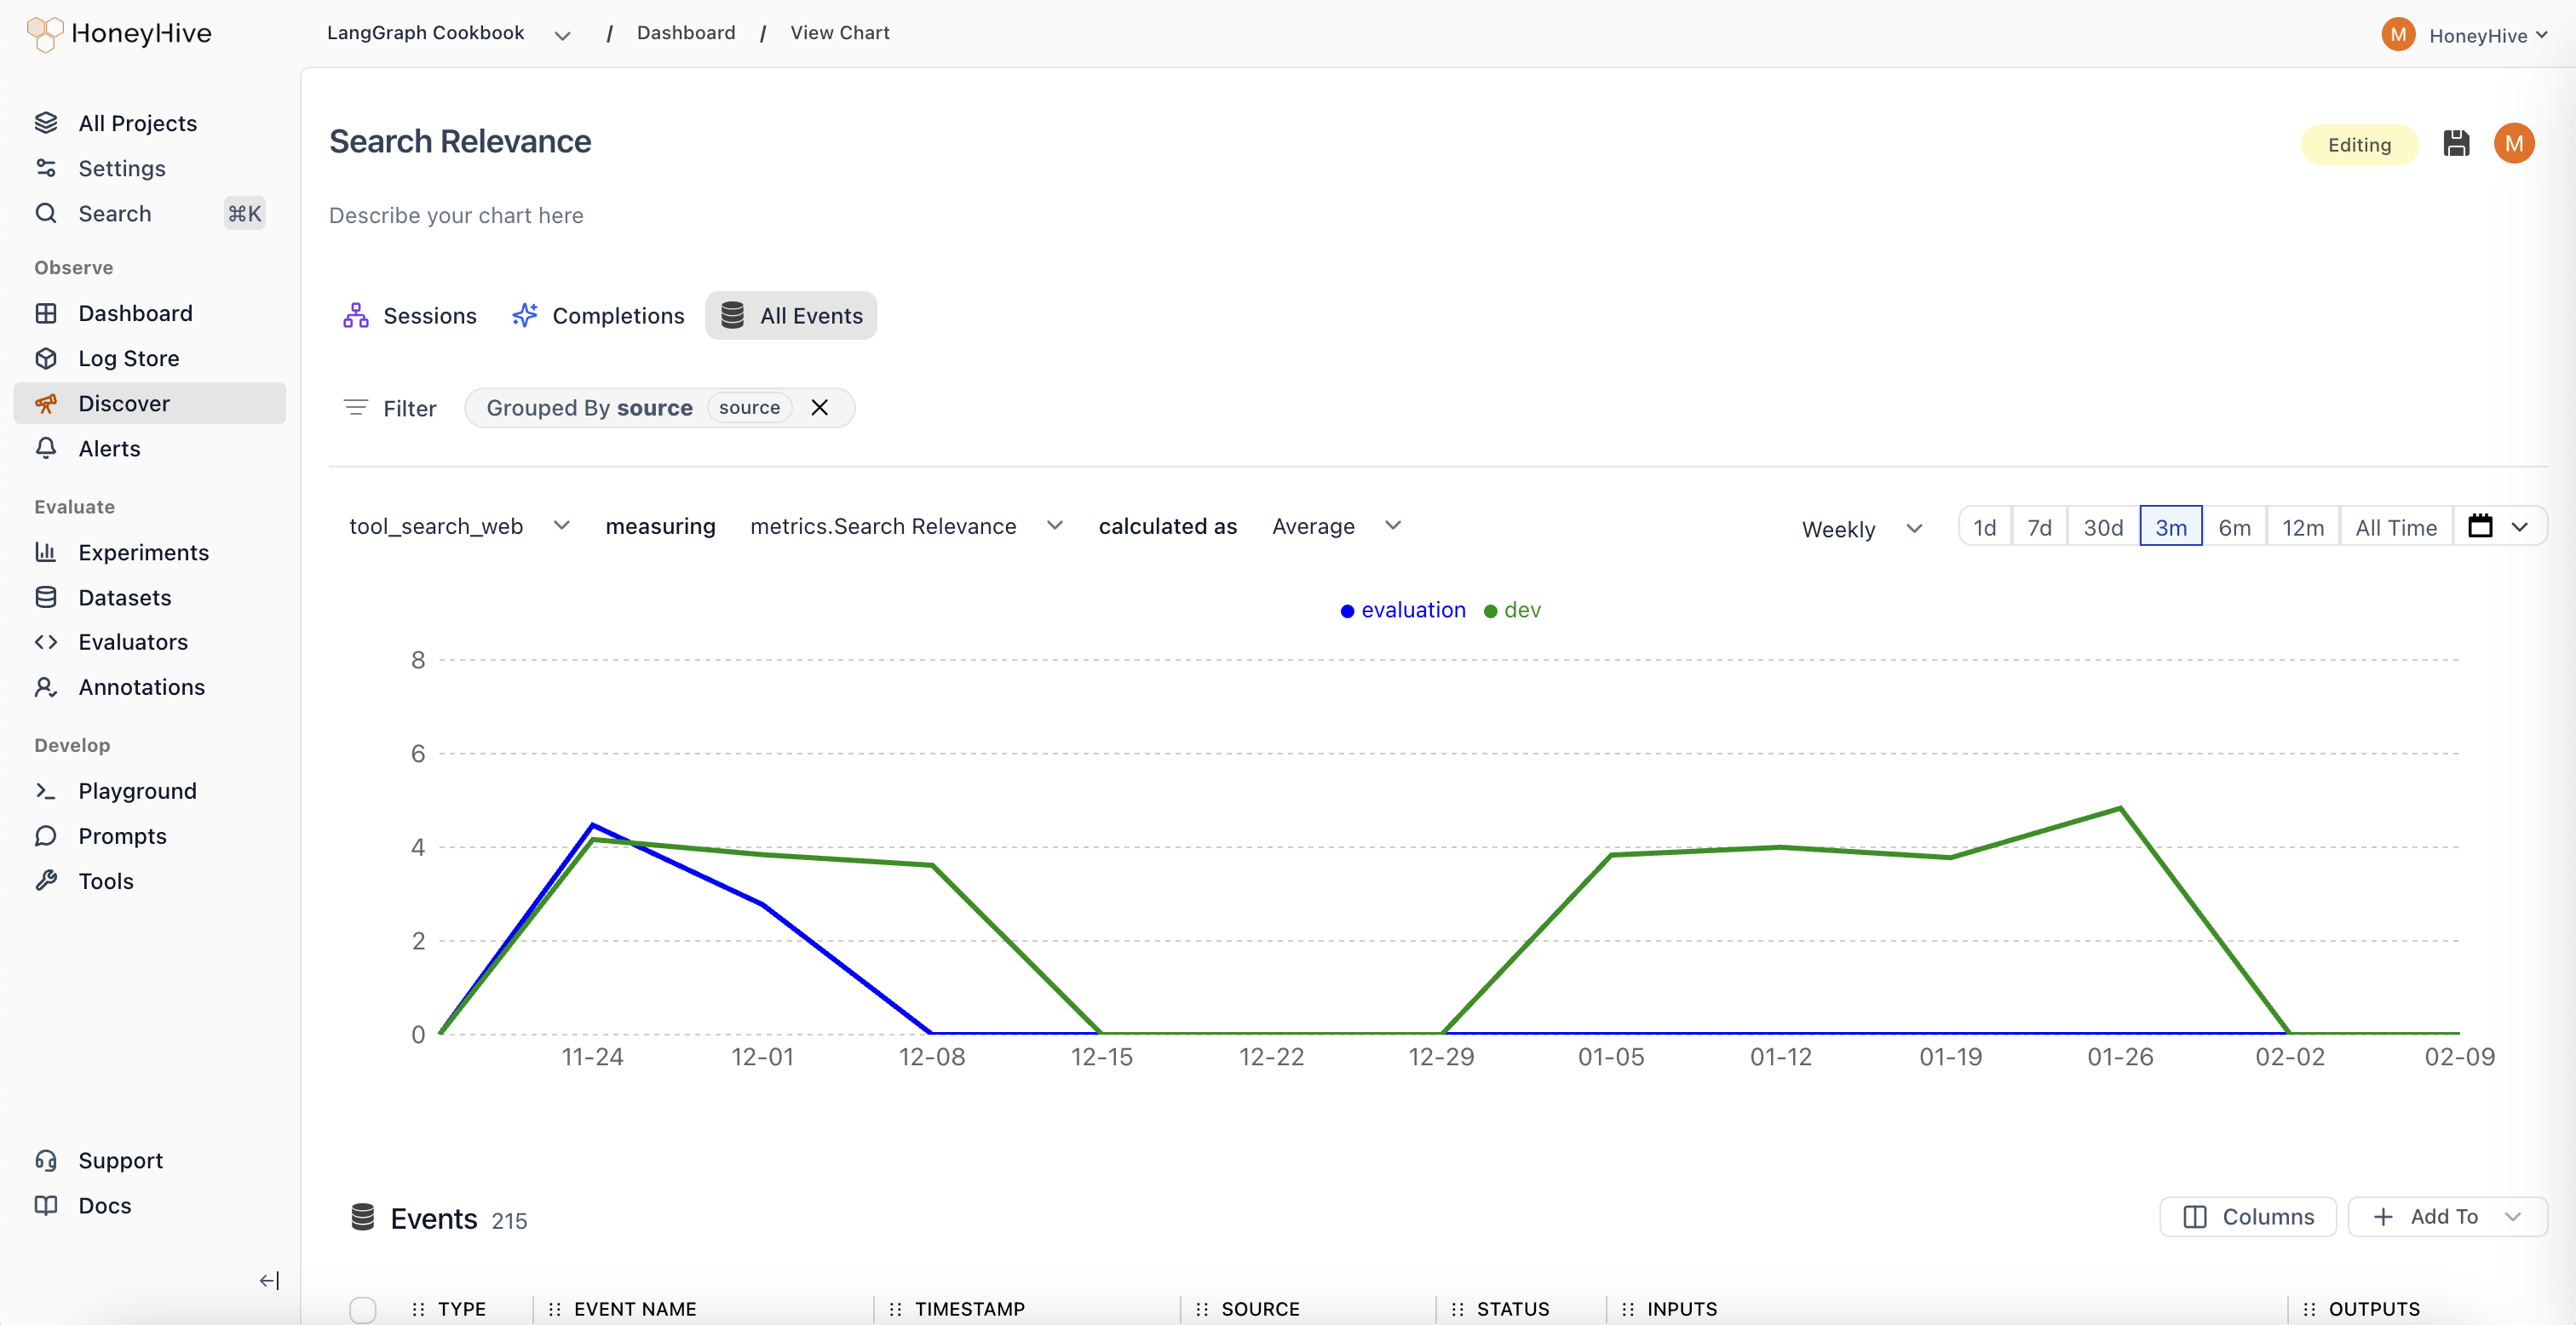Click the calendar date picker icon
This screenshot has width=2576, height=1325.
[x=2482, y=525]
